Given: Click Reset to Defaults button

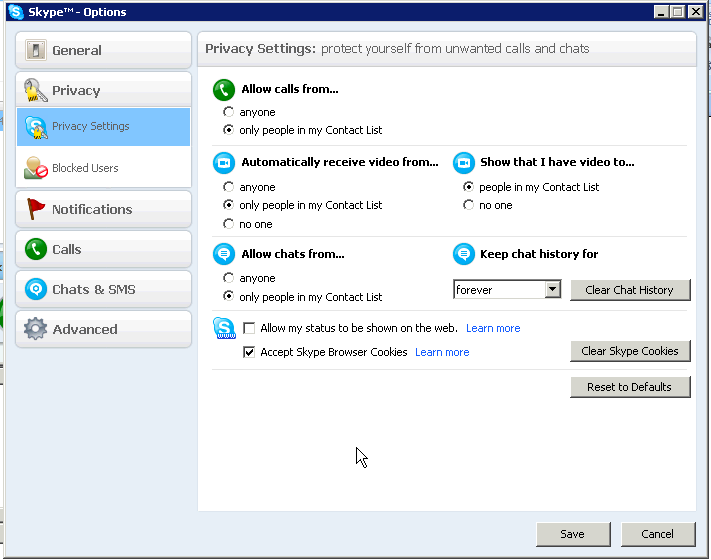Looking at the screenshot, I should pos(629,387).
